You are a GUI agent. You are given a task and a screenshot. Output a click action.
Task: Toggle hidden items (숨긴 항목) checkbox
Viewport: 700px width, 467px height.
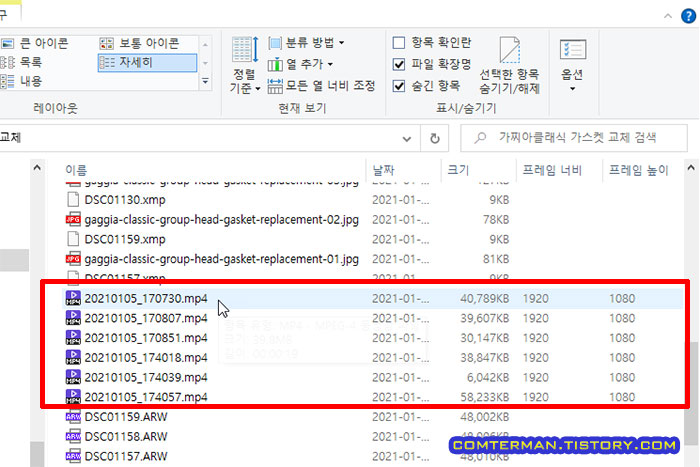click(x=399, y=86)
